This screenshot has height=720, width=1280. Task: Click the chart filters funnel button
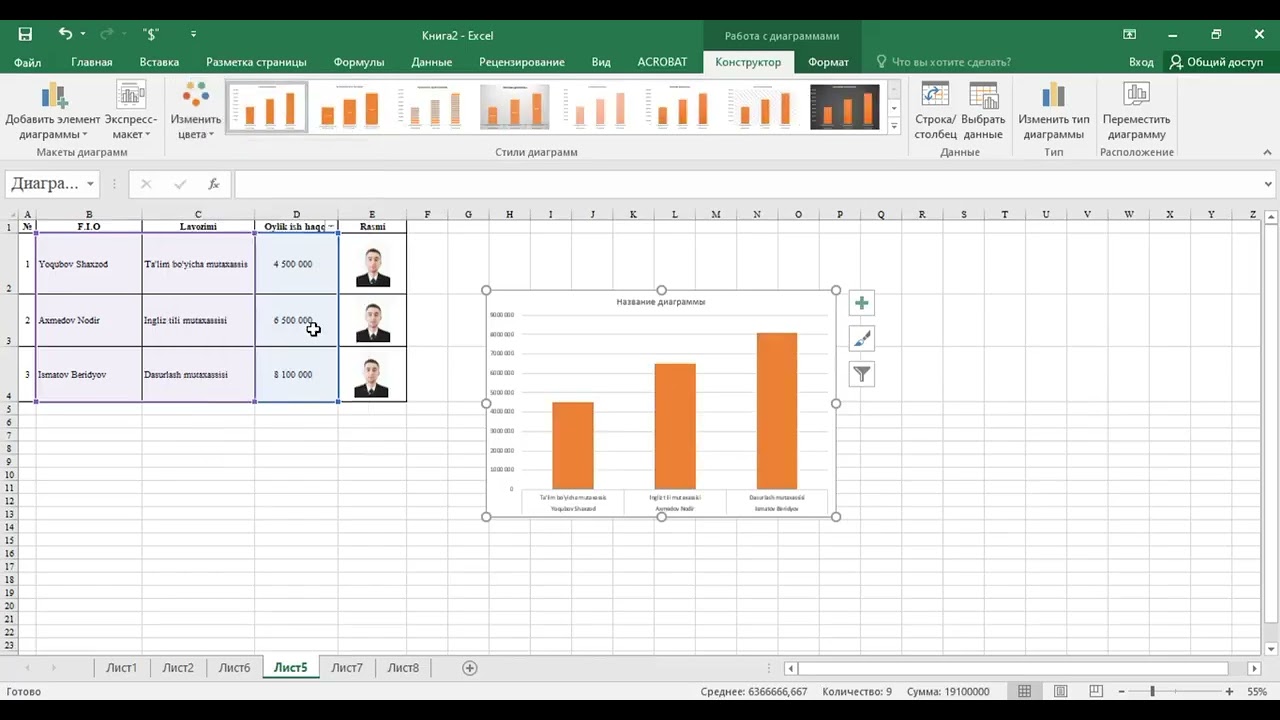point(861,375)
